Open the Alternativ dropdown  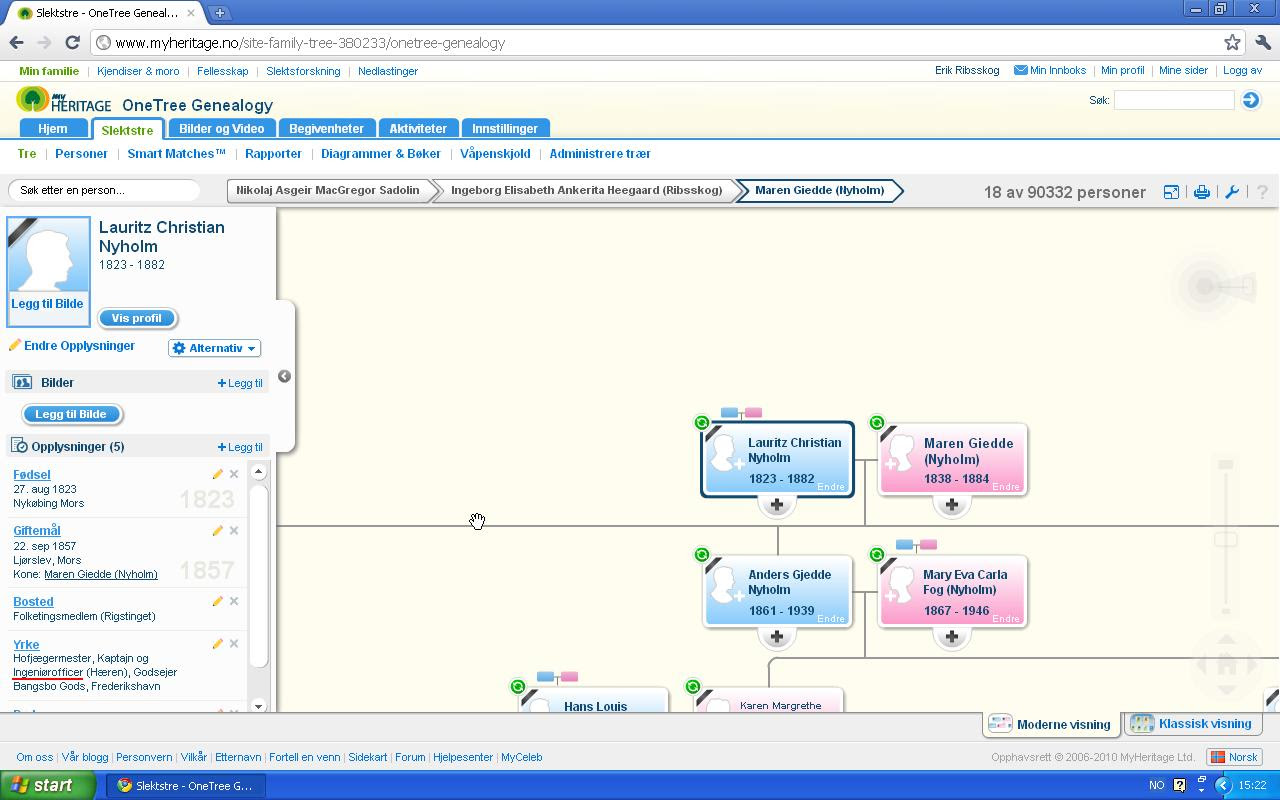click(x=215, y=348)
